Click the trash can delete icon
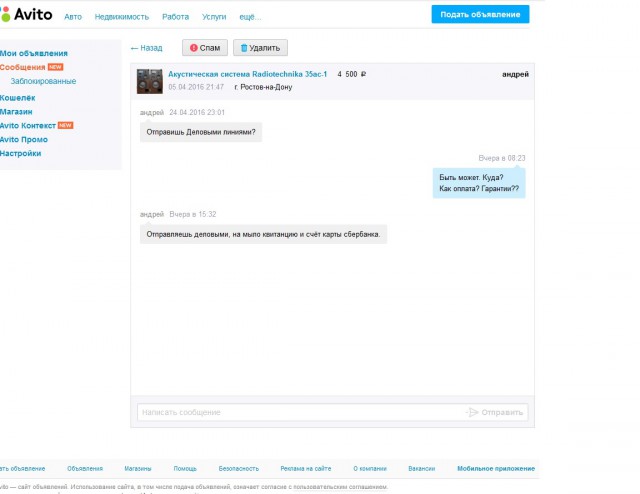This screenshot has height=494, width=640. pyautogui.click(x=244, y=48)
